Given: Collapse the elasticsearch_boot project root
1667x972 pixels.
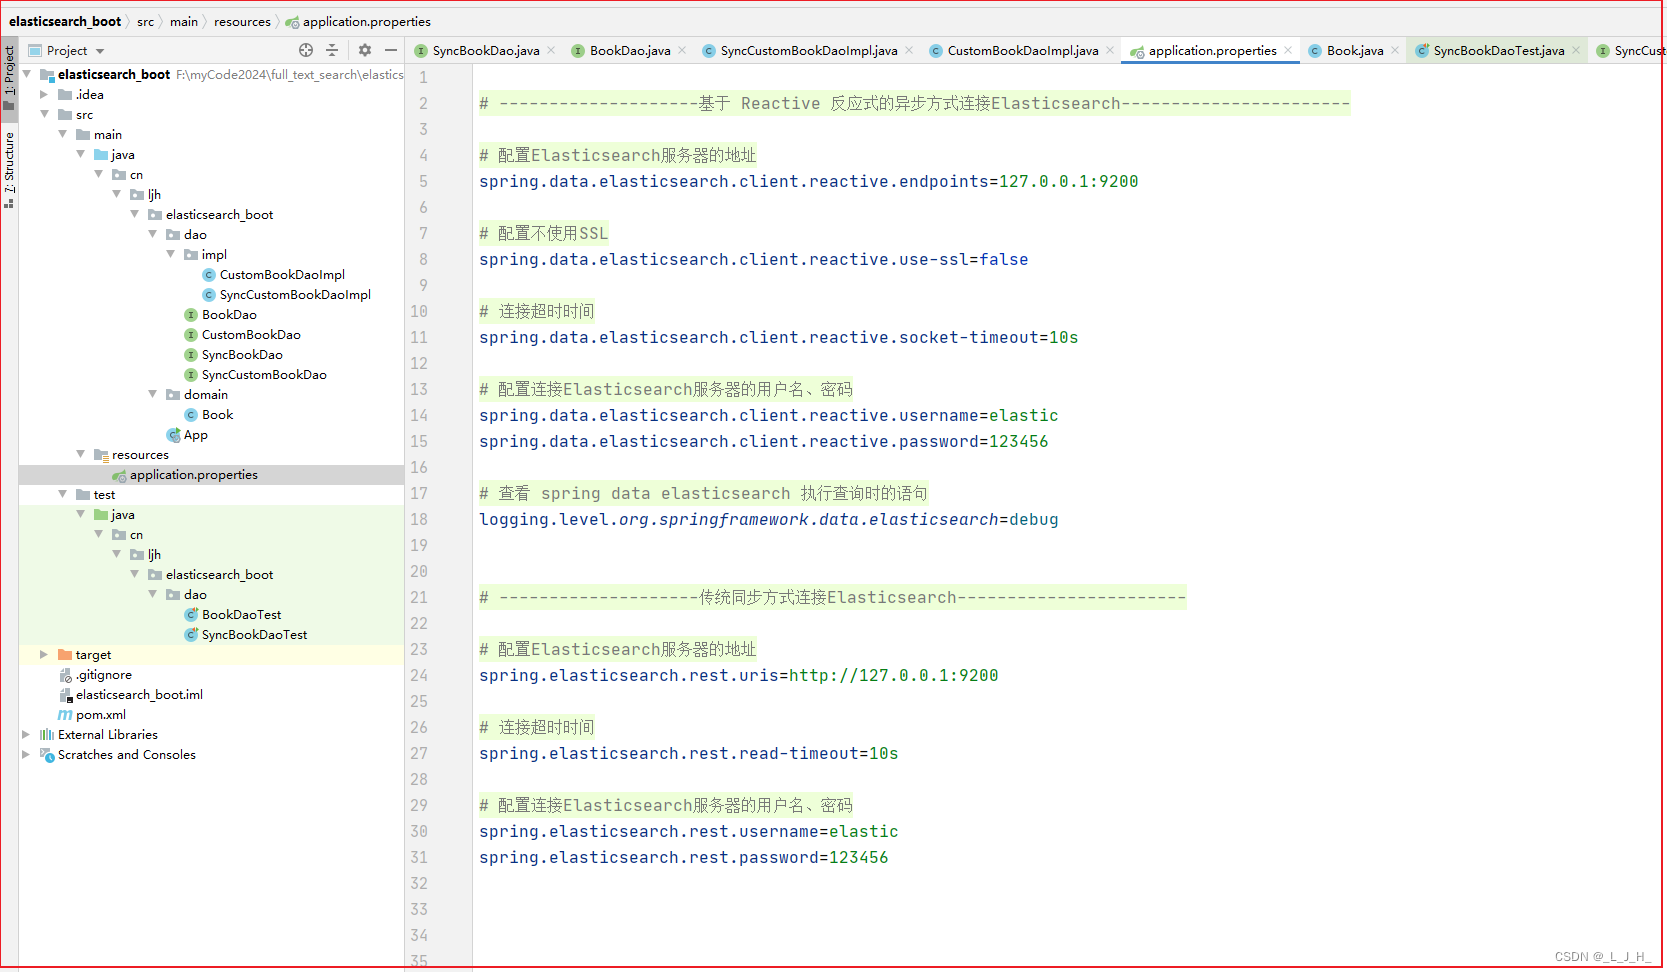Looking at the screenshot, I should tap(27, 74).
